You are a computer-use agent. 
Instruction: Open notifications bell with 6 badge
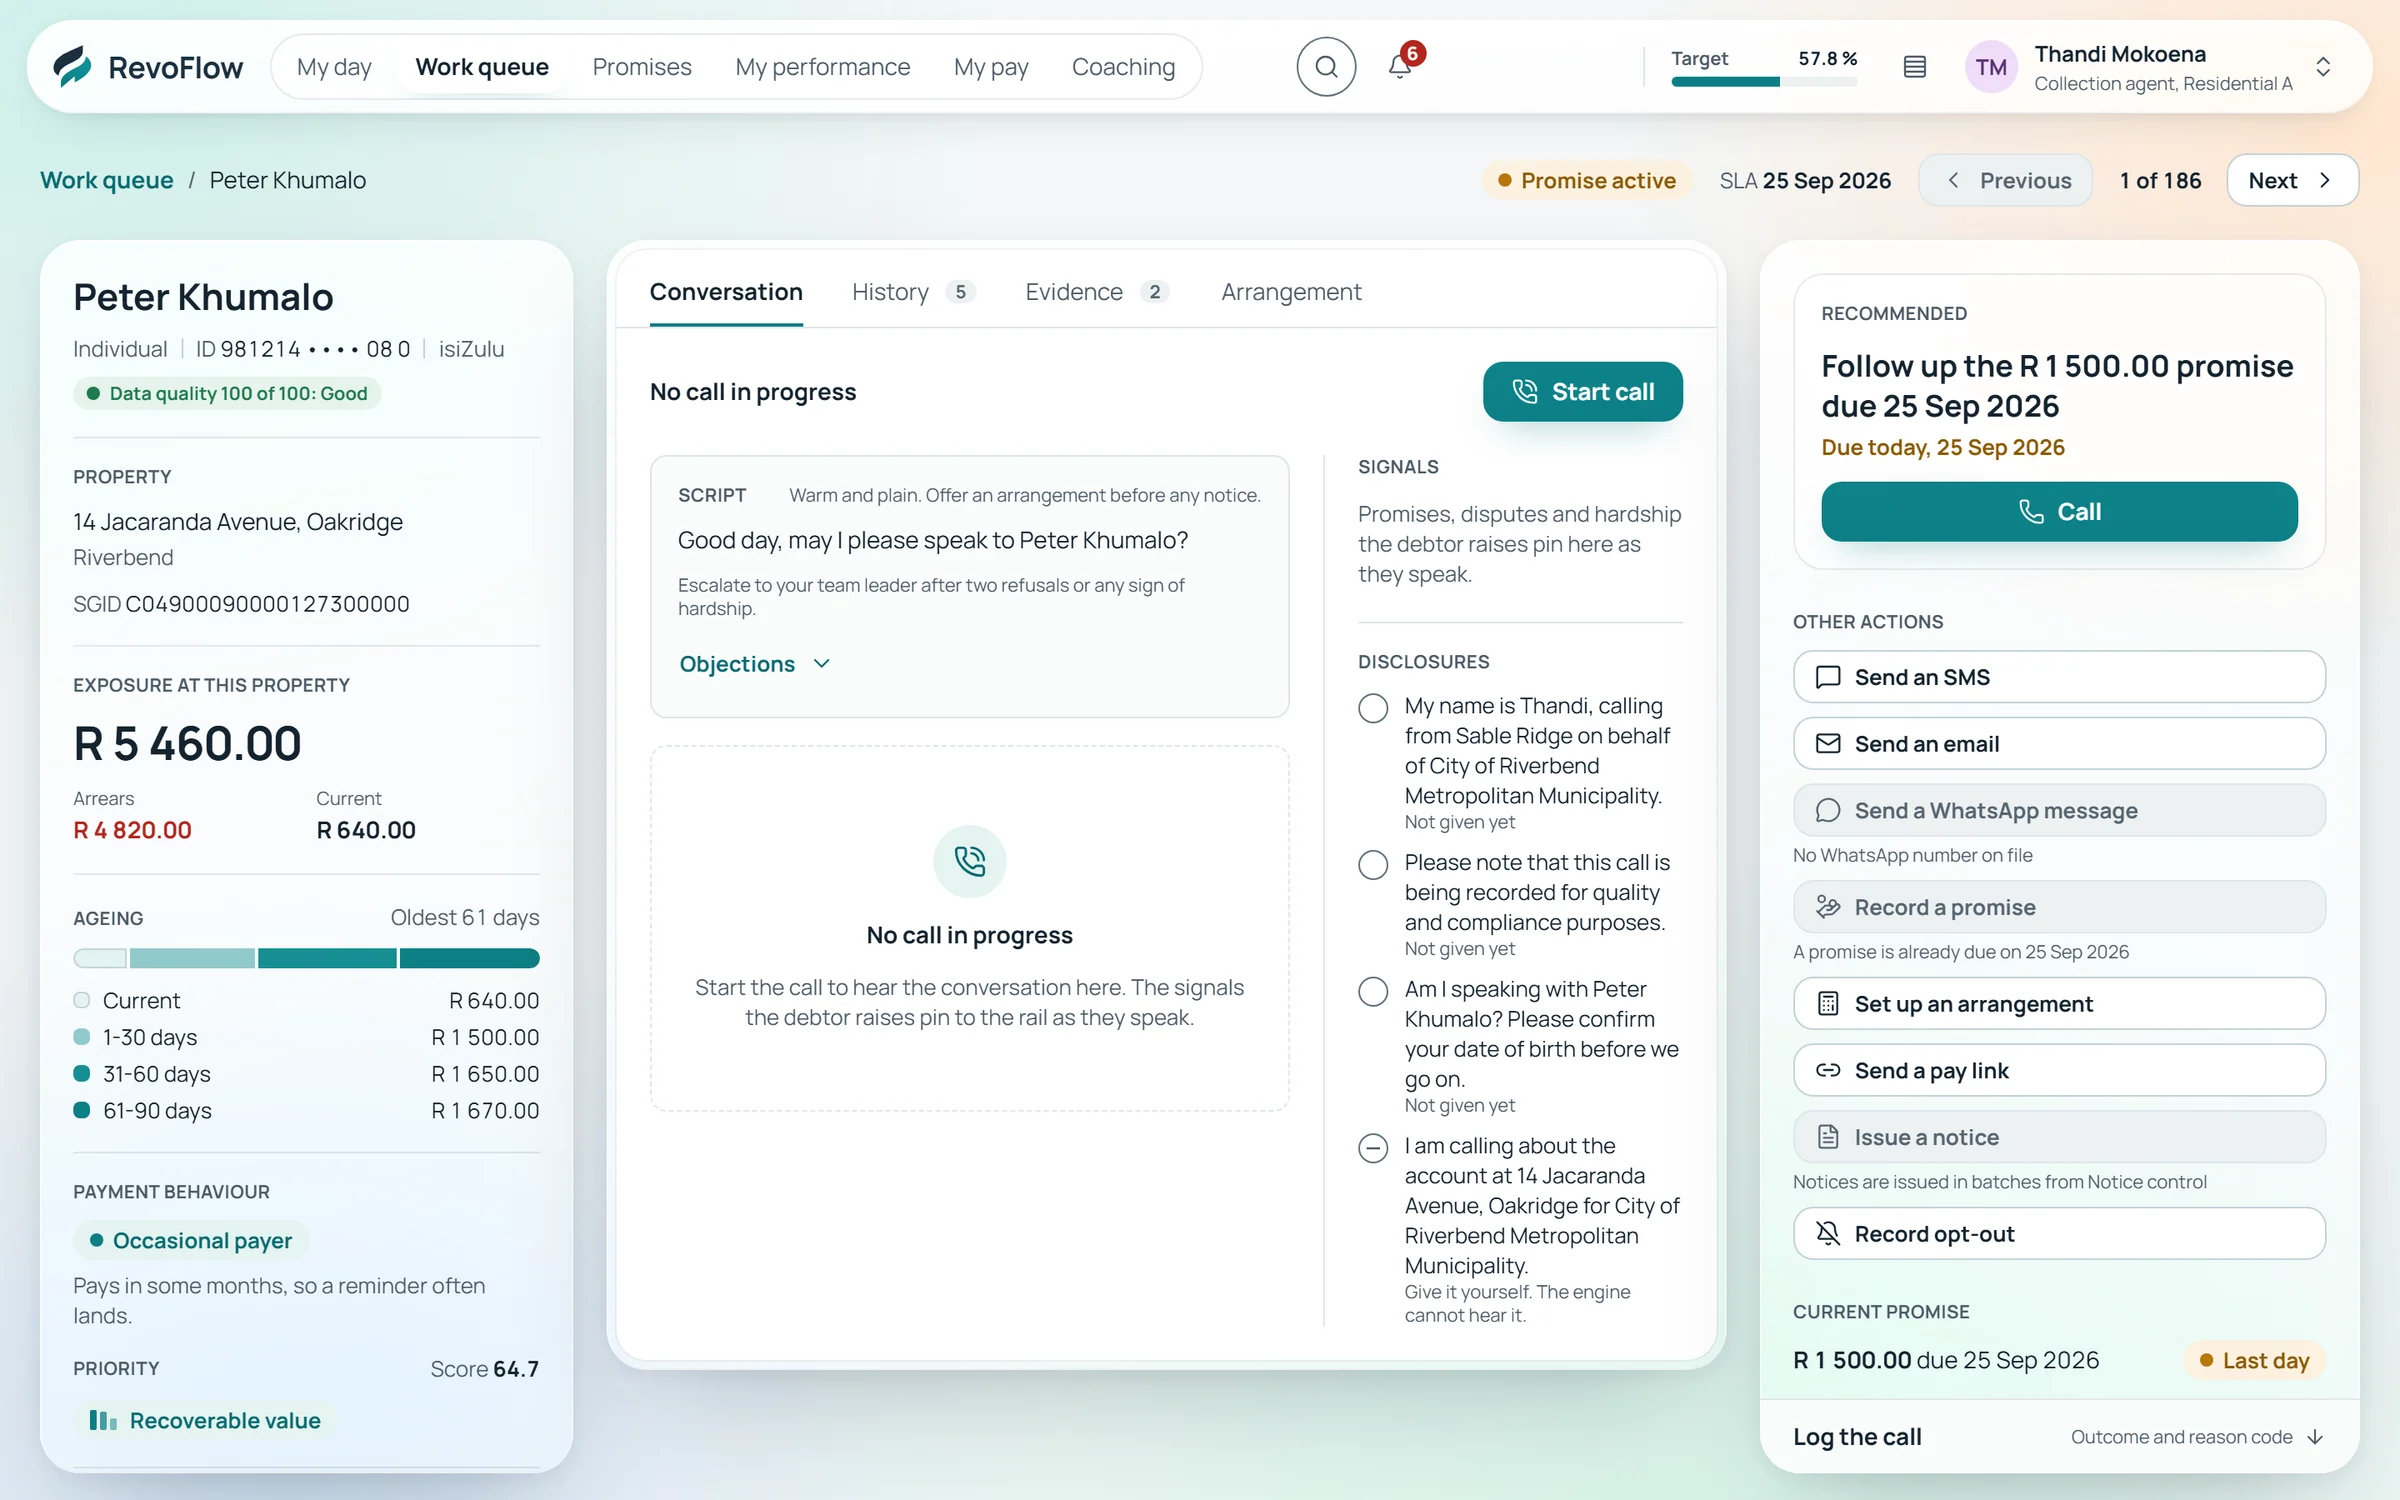coord(1400,66)
